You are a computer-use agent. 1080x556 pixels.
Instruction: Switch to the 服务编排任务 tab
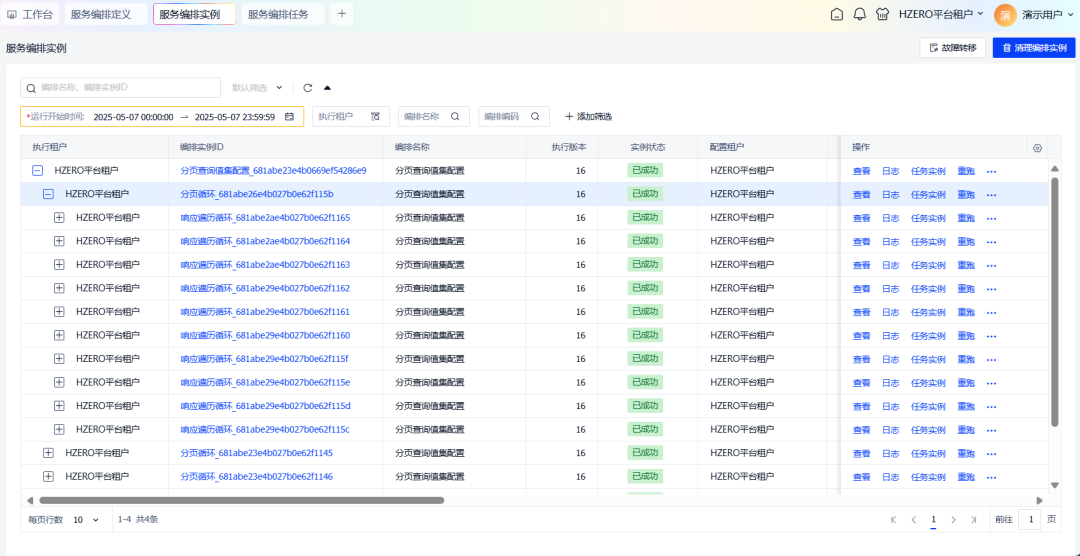pos(278,14)
